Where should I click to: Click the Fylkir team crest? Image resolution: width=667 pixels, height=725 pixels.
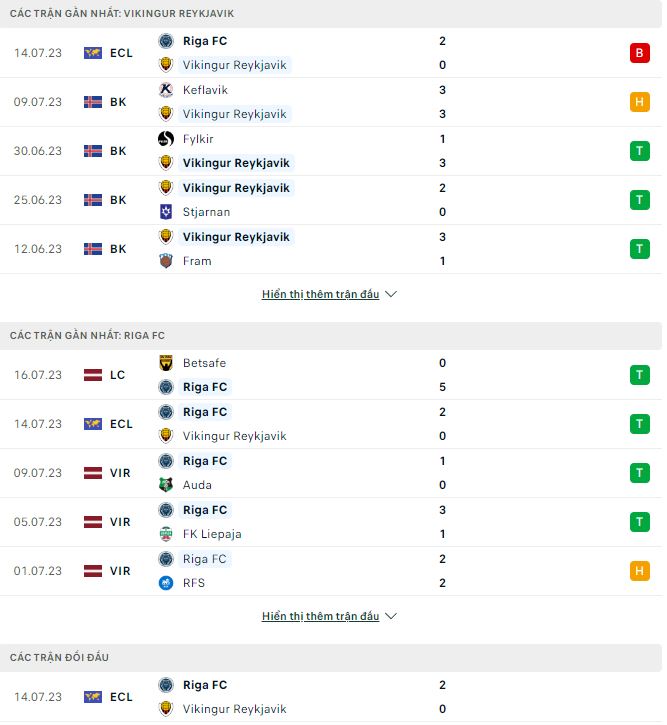166,139
